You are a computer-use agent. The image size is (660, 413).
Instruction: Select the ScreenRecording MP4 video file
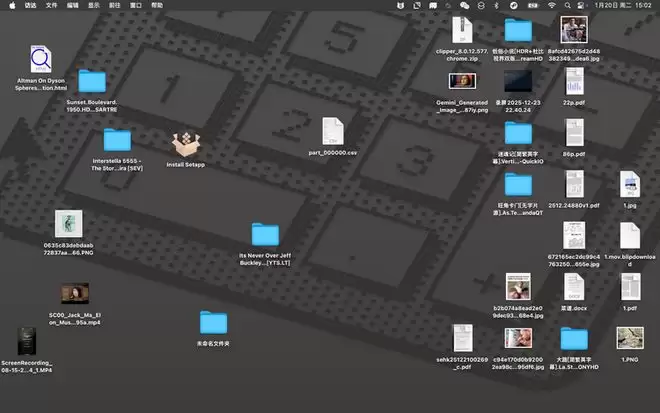click(27, 342)
